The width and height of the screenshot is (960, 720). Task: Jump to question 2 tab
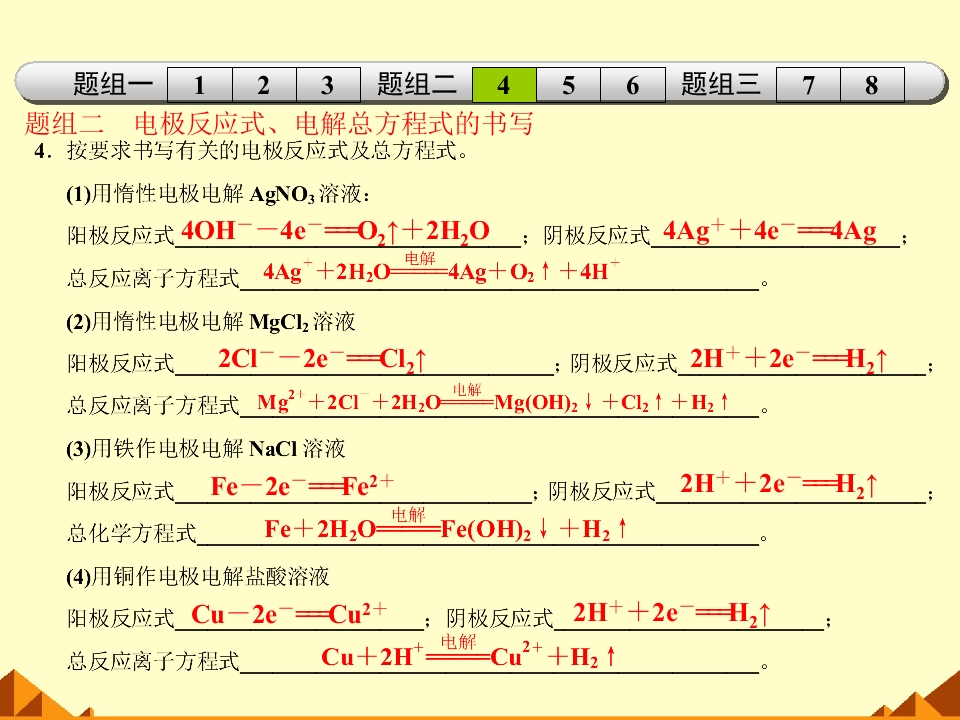264,84
